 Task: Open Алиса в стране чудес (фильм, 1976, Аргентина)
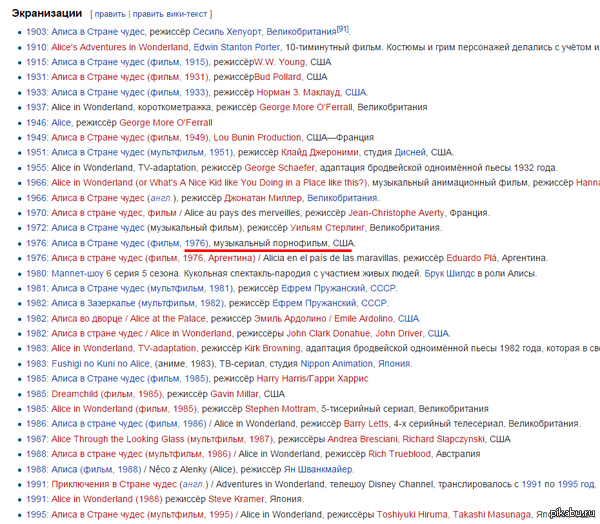(x=153, y=258)
